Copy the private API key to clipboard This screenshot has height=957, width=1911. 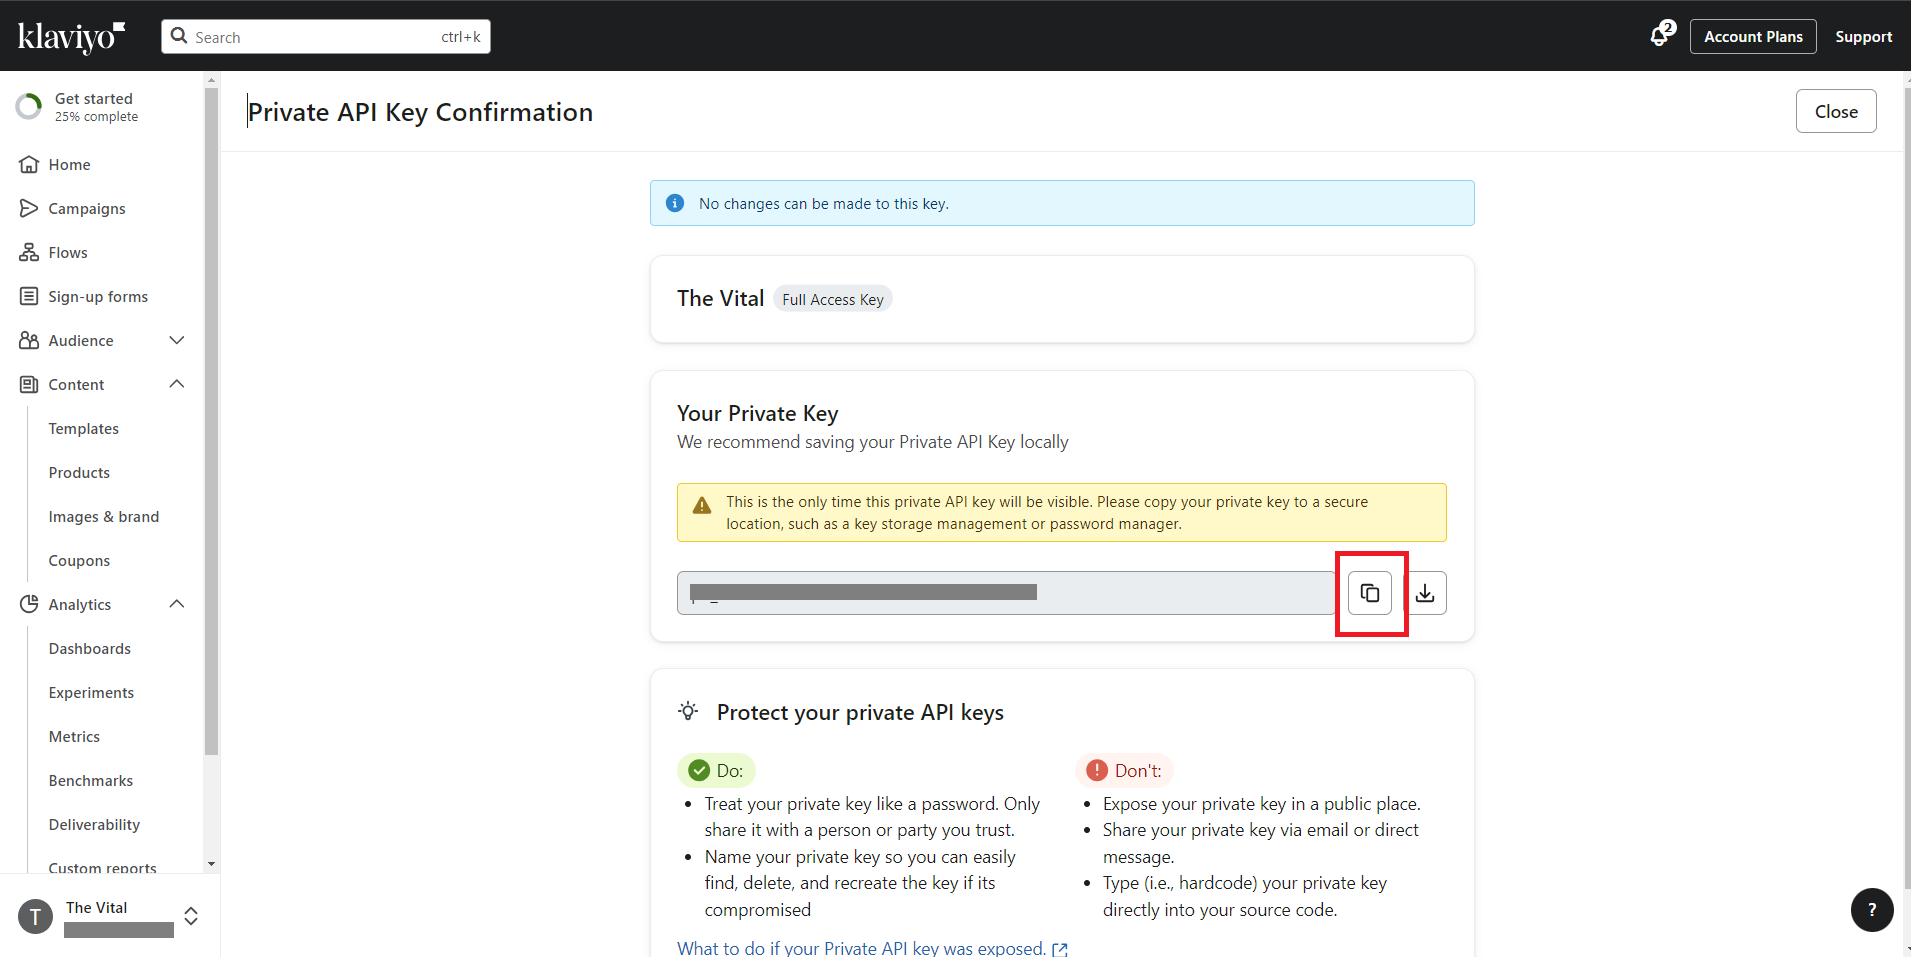[x=1369, y=593]
